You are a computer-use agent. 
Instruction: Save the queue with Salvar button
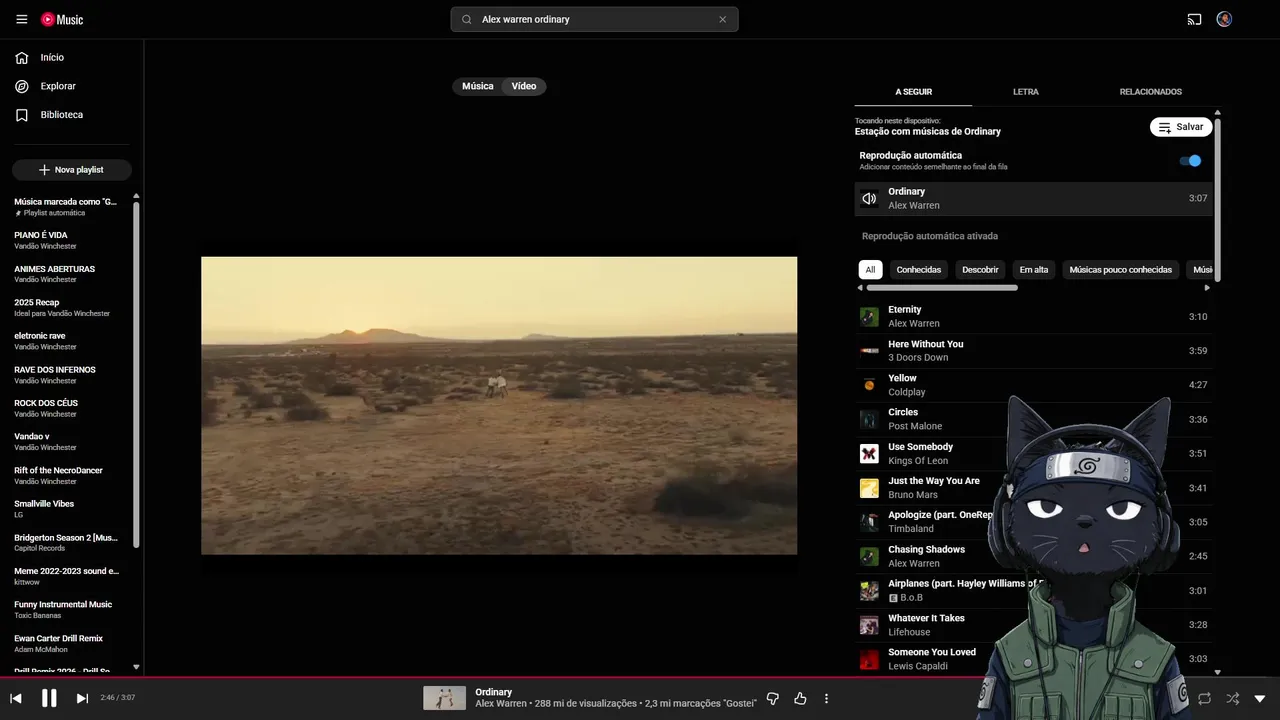coord(1181,127)
